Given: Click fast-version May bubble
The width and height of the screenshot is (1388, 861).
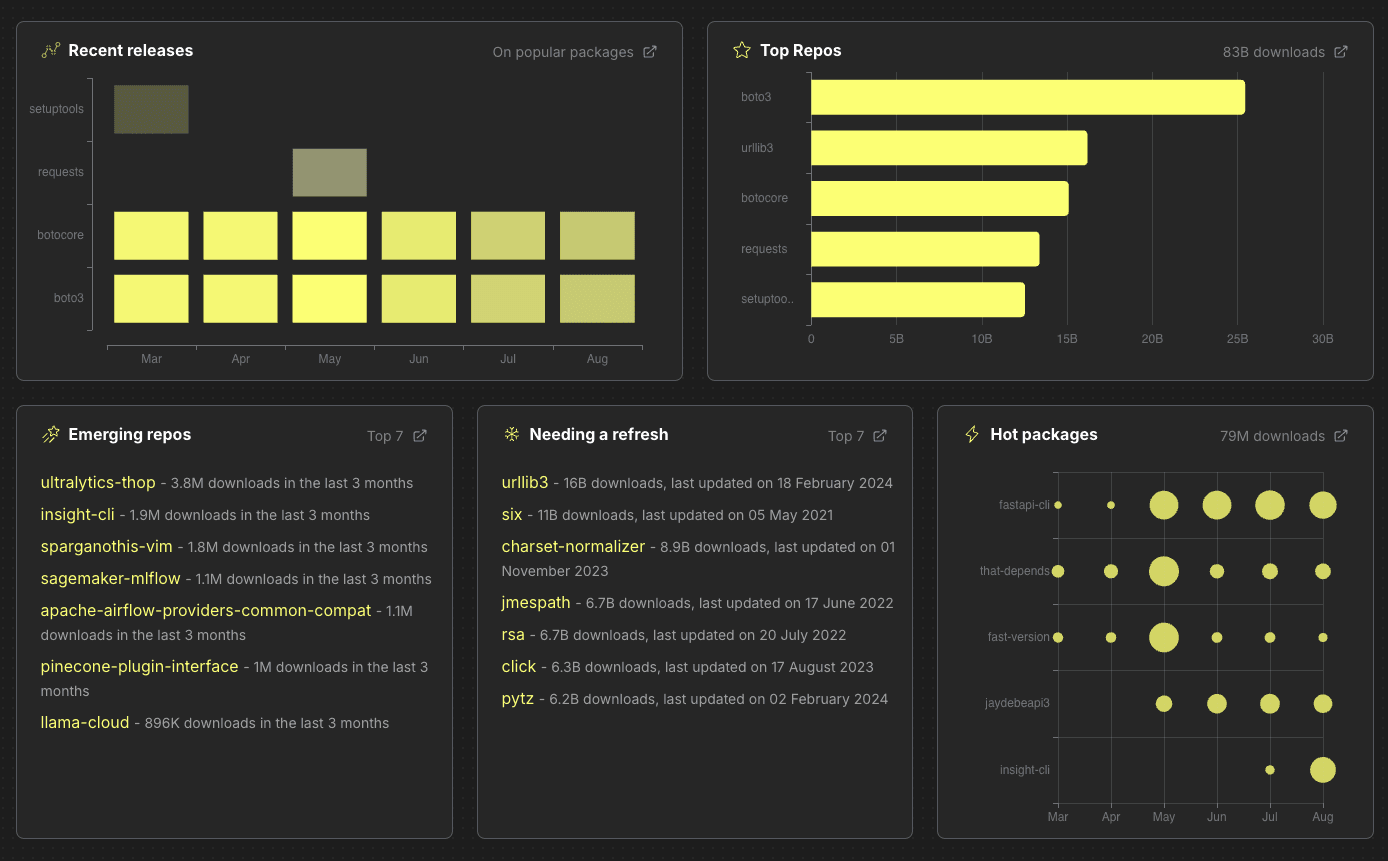Looking at the screenshot, I should pyautogui.click(x=1164, y=637).
